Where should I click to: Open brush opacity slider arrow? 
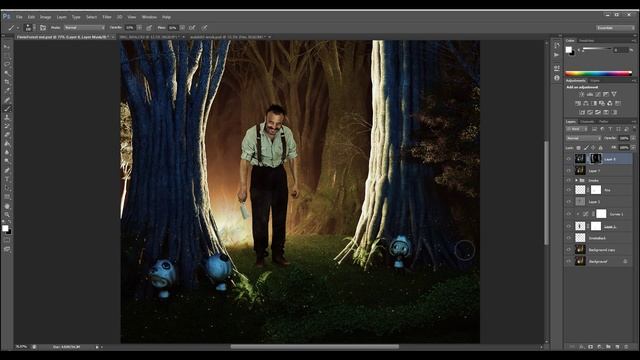(139, 27)
